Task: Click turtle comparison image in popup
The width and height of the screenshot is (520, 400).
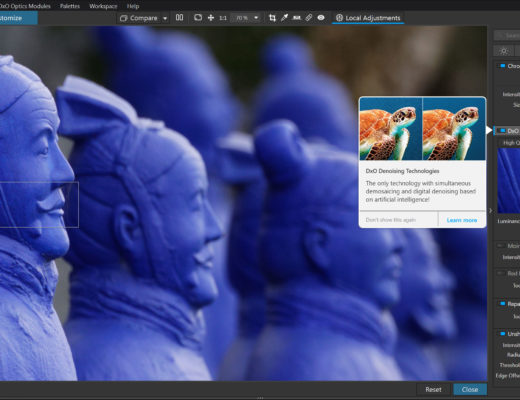Action: pos(422,129)
